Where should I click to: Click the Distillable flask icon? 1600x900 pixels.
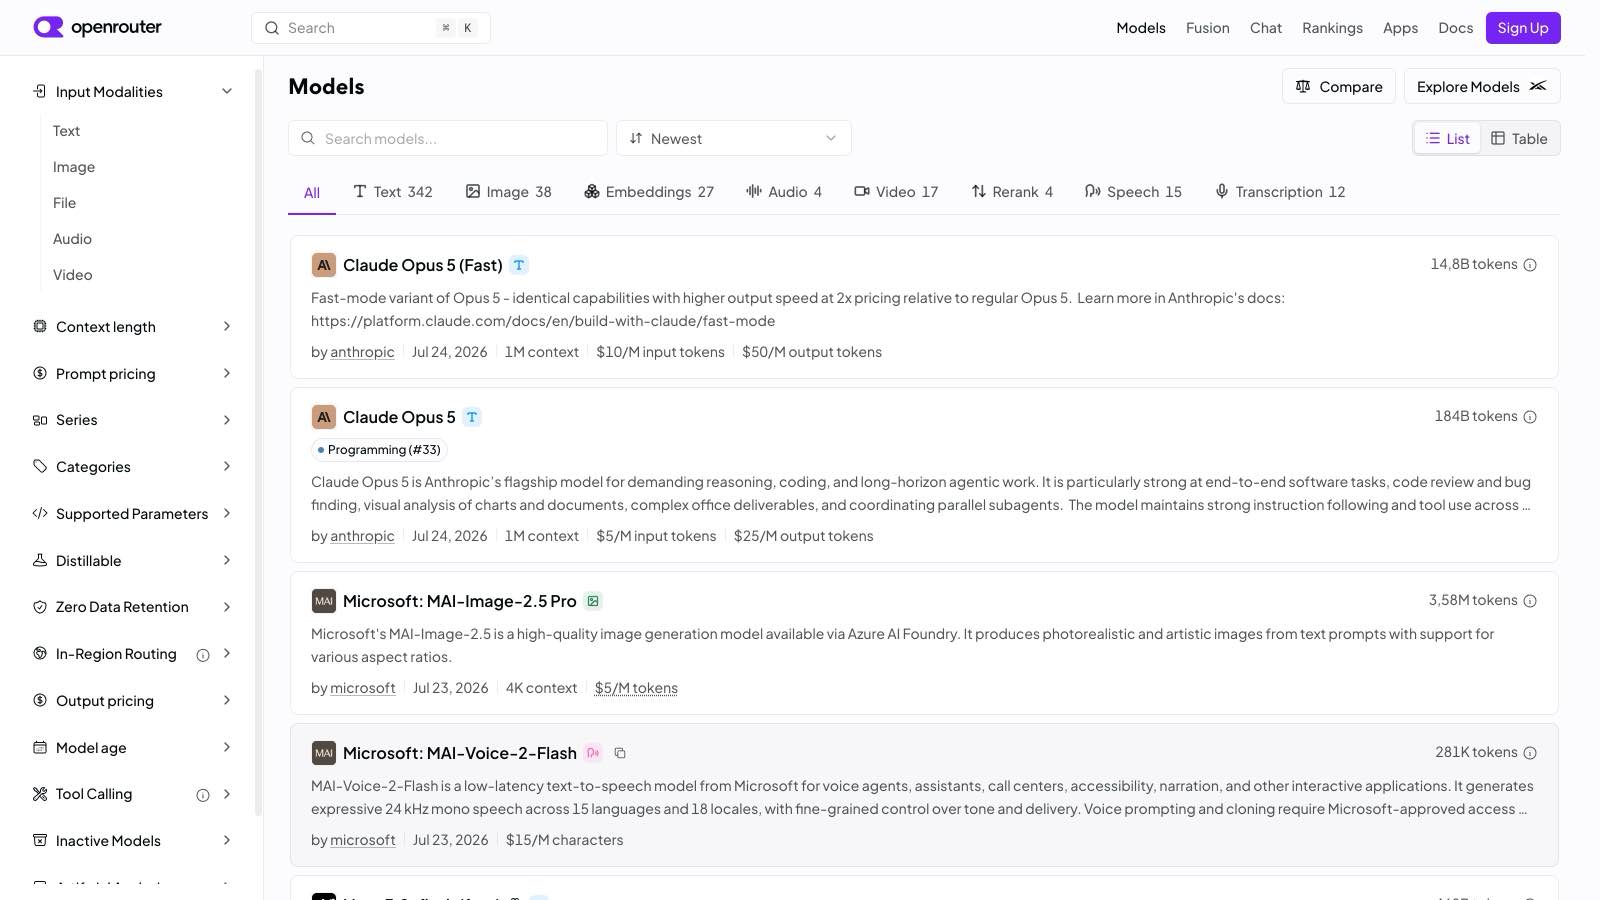pyautogui.click(x=40, y=560)
